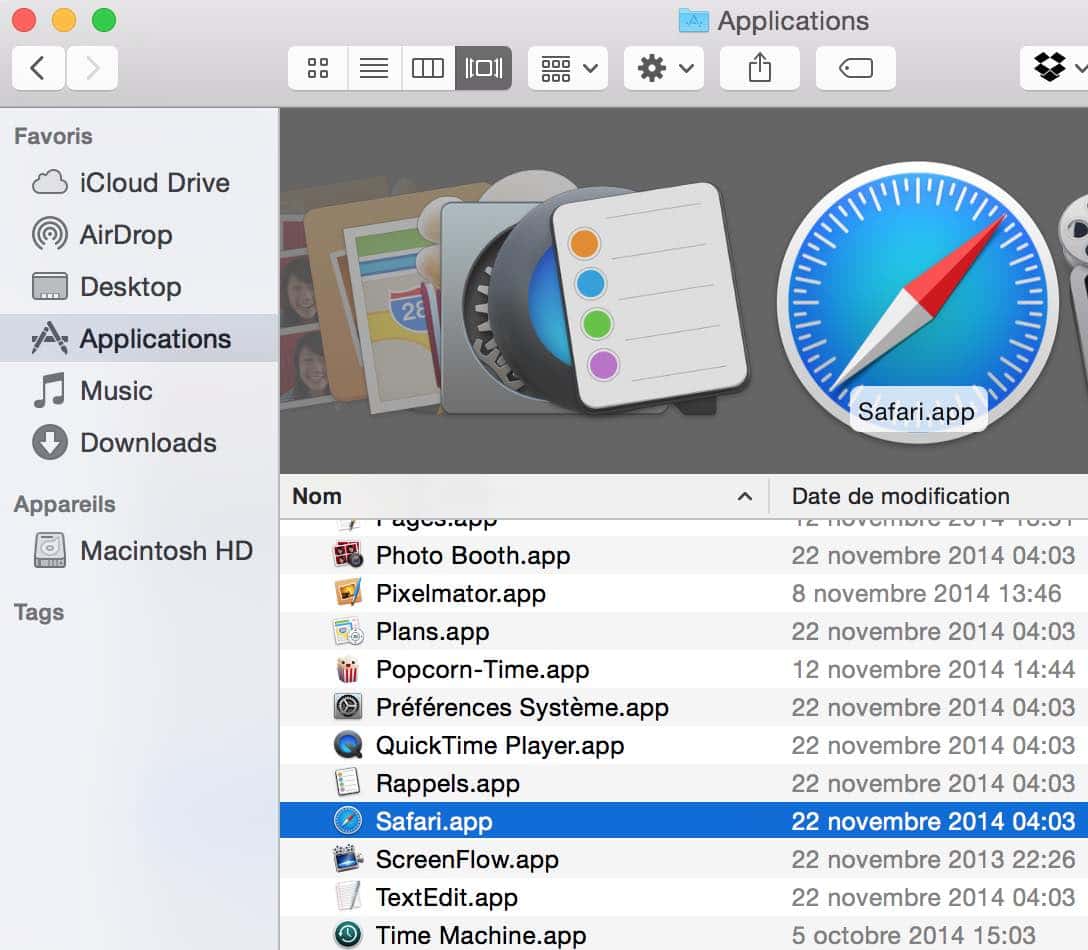The height and width of the screenshot is (950, 1088).
Task: Select Macintosh HD under Appareils
Action: [139, 551]
